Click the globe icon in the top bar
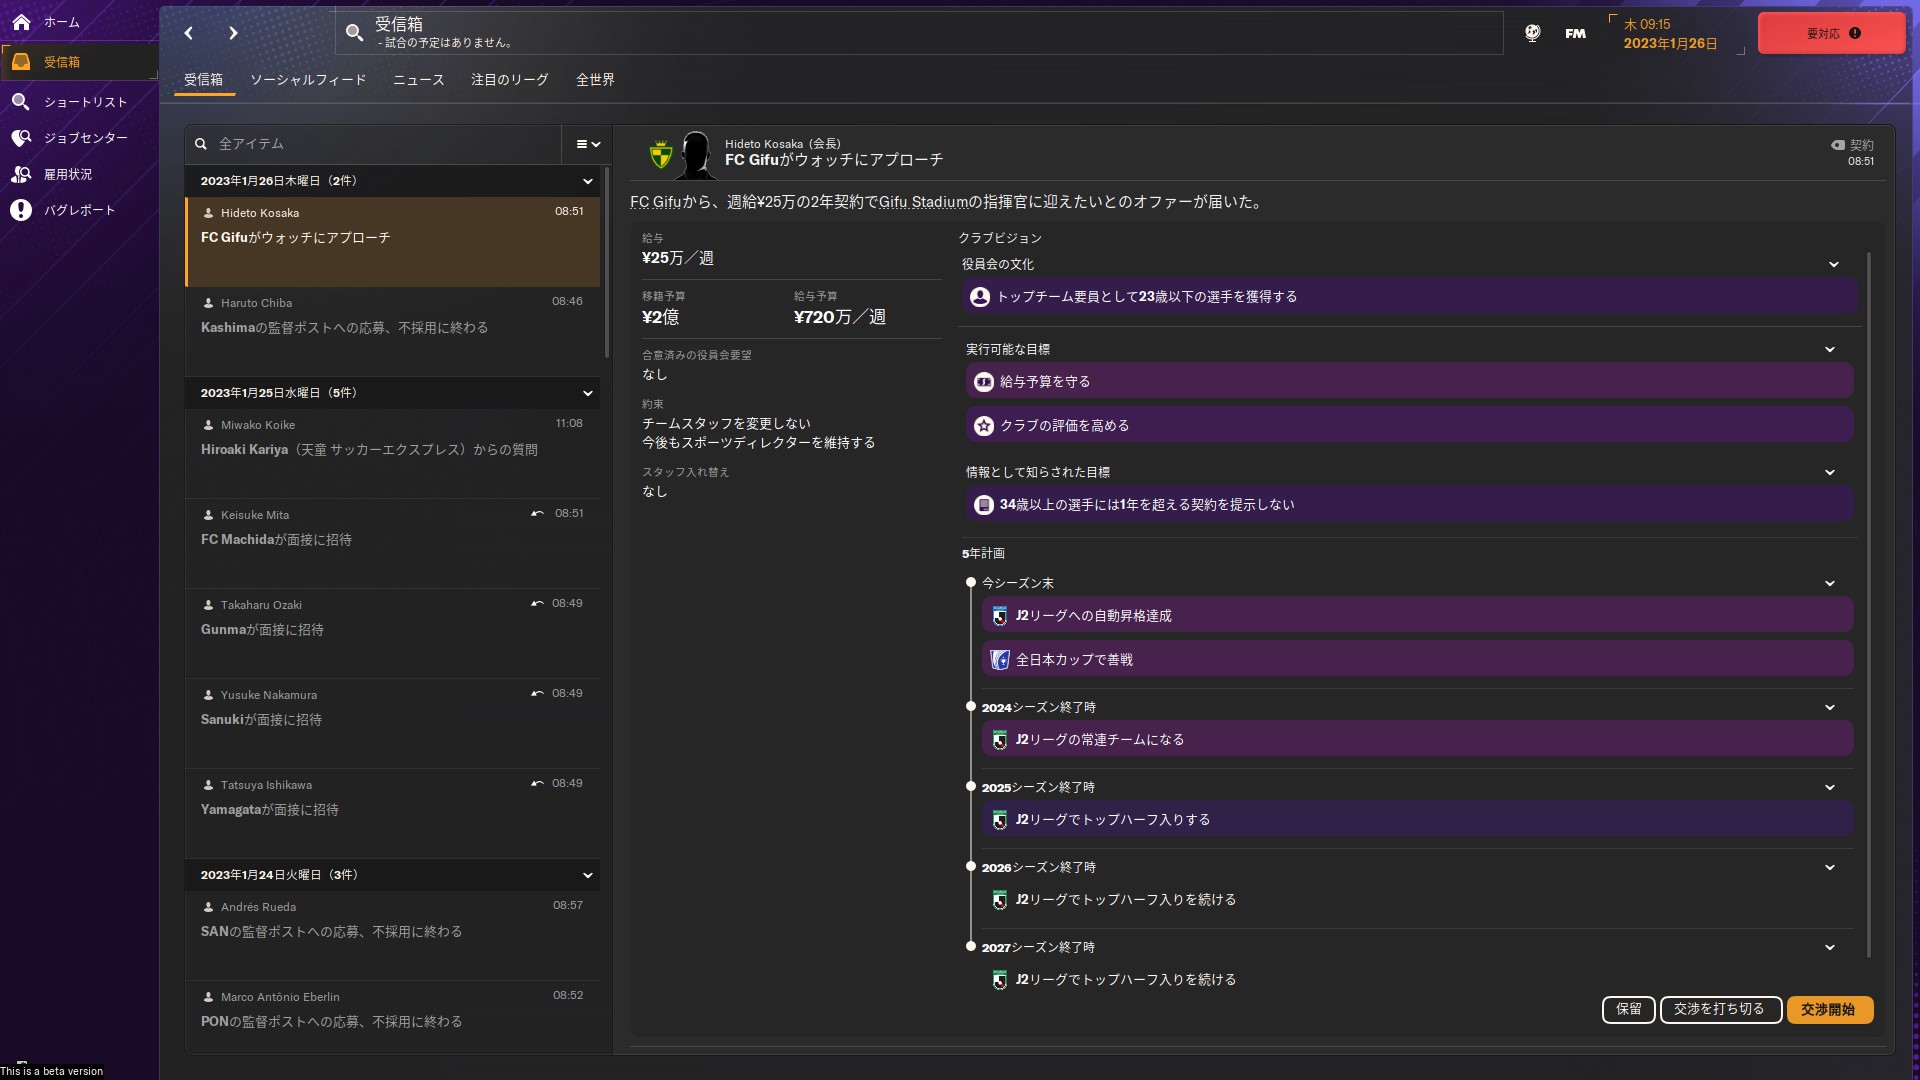 [x=1532, y=32]
